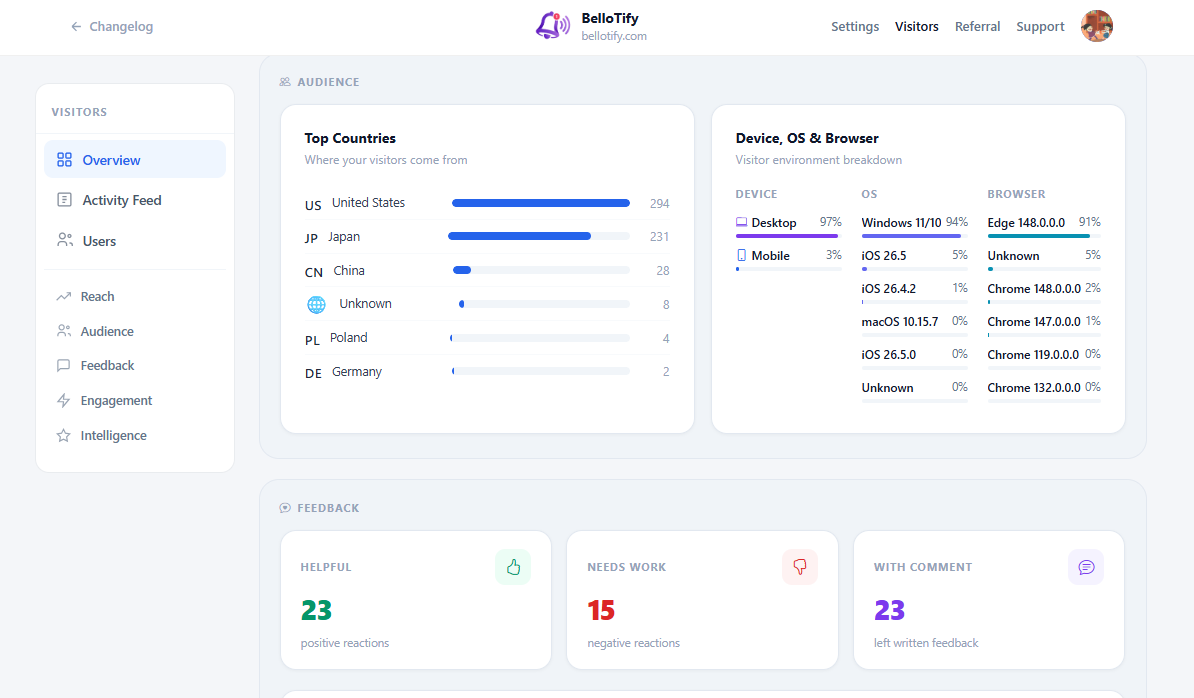Click the China progress bar
Viewport: 1194px width, 698px height.
pos(541,270)
